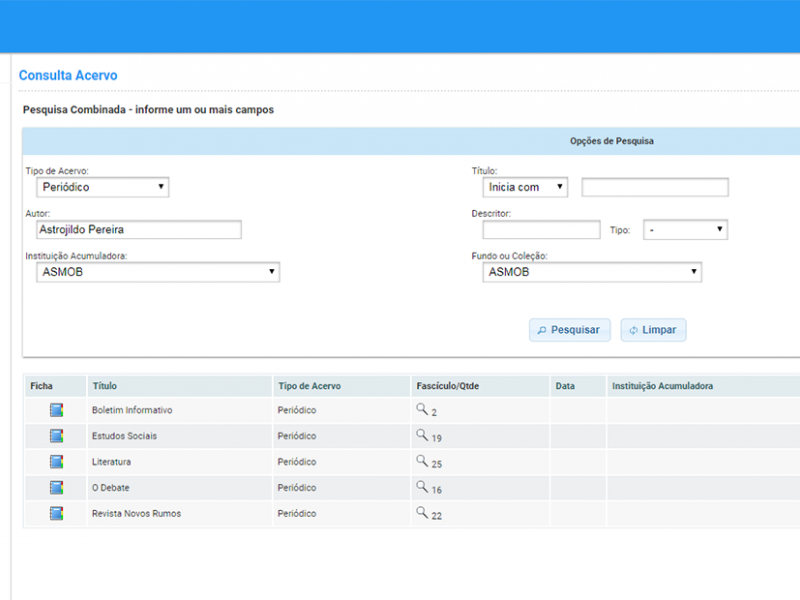Open ficha icon for Literatura row
This screenshot has width=800, height=600.
(56, 462)
